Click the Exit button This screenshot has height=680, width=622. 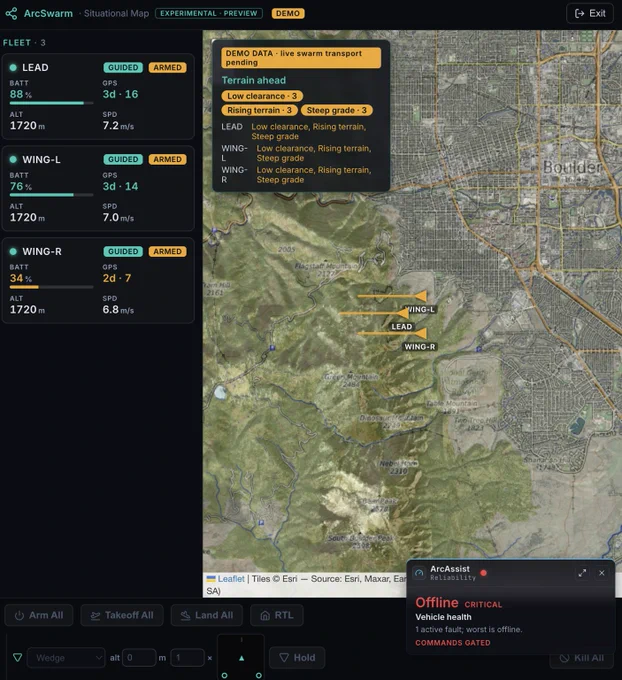pyautogui.click(x=590, y=13)
